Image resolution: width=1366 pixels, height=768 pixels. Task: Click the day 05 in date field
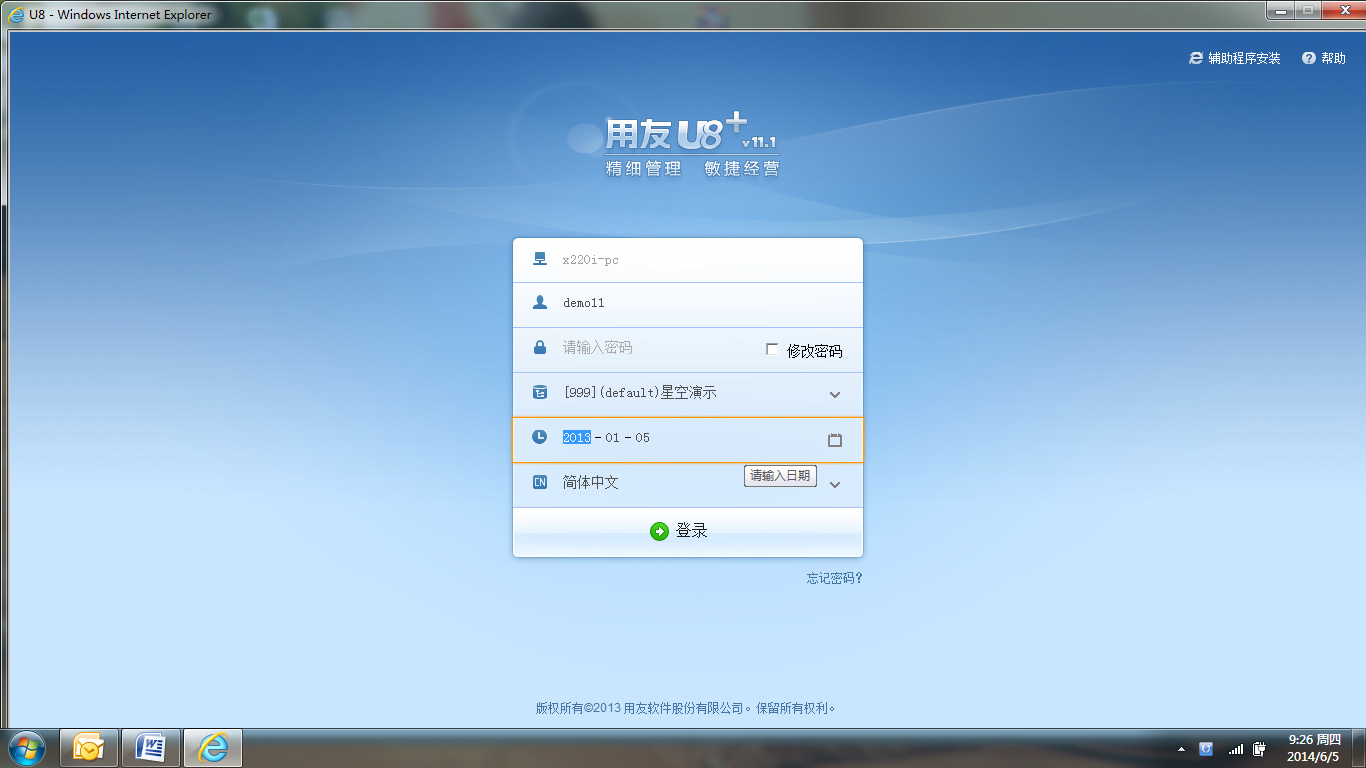pyautogui.click(x=642, y=438)
